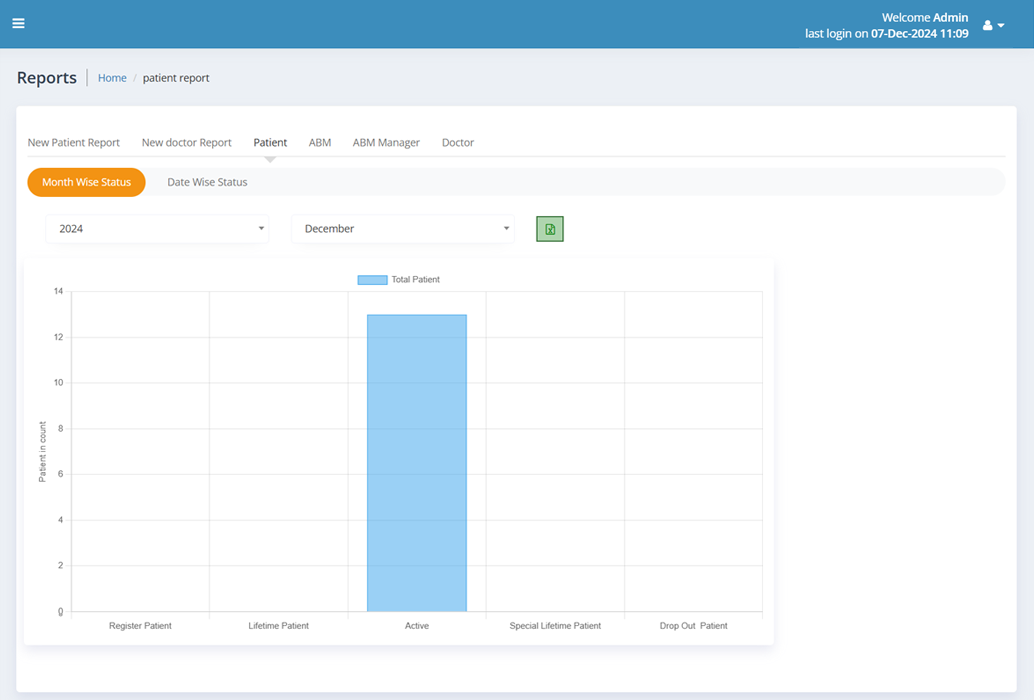1034x700 pixels.
Task: Click the Register Patient axis label
Action: pyautogui.click(x=140, y=626)
